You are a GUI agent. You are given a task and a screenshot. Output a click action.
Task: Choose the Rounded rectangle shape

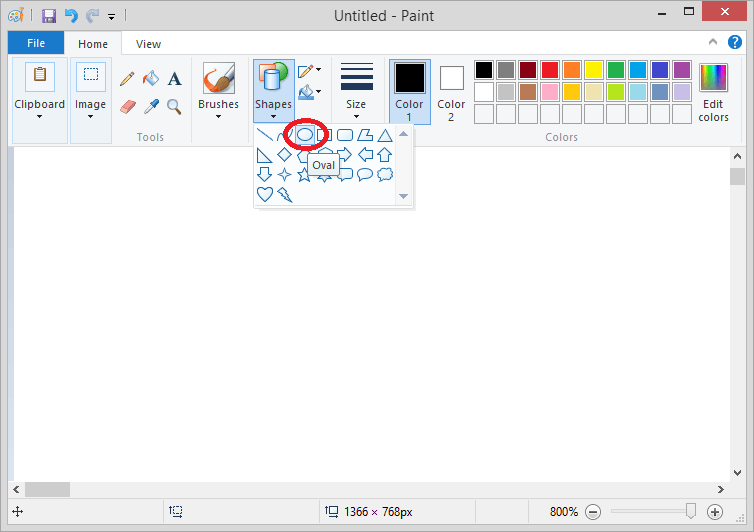[345, 135]
